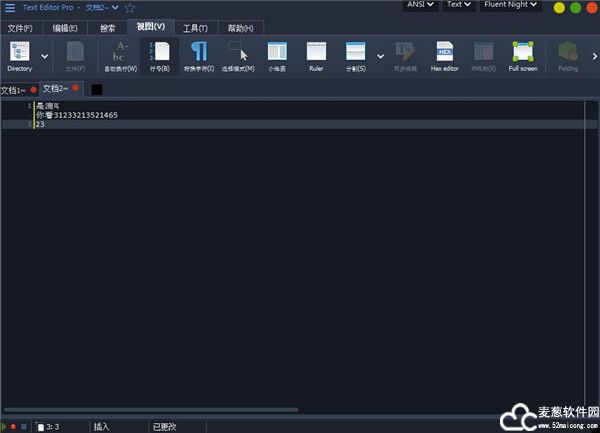Click the red record macro button

14,426
